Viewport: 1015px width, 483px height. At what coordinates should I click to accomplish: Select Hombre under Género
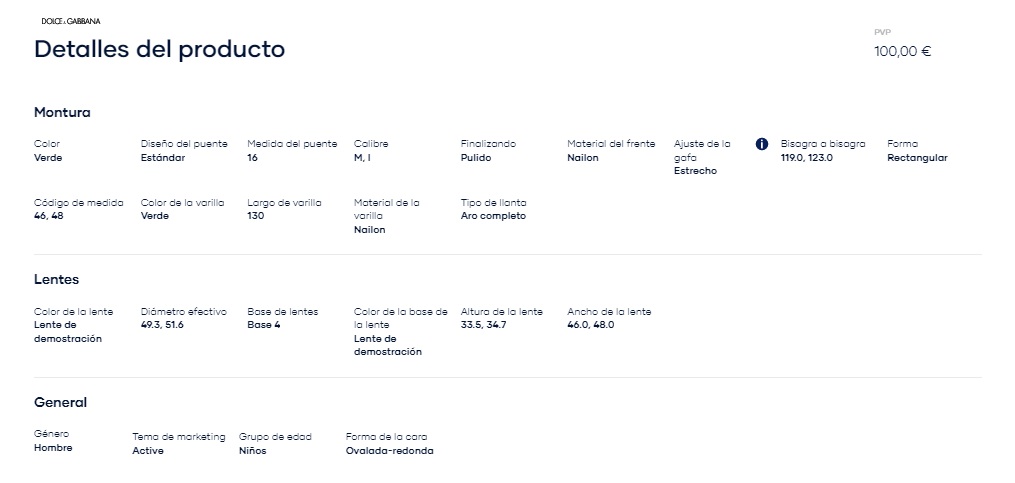[53, 448]
